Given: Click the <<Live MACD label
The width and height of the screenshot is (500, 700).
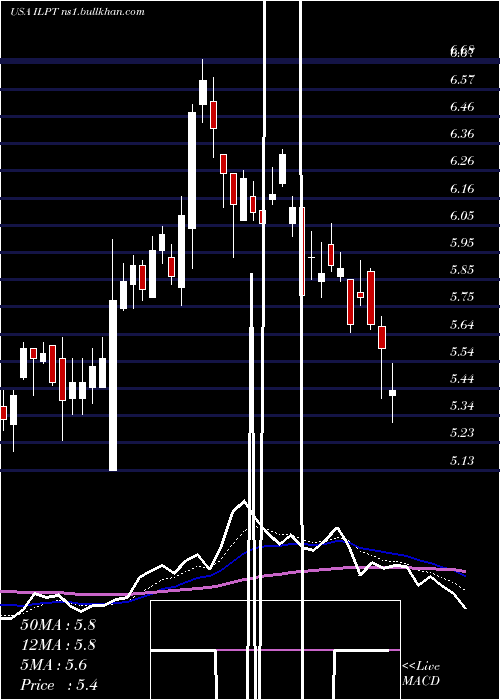Looking at the screenshot, I should pos(421,673).
